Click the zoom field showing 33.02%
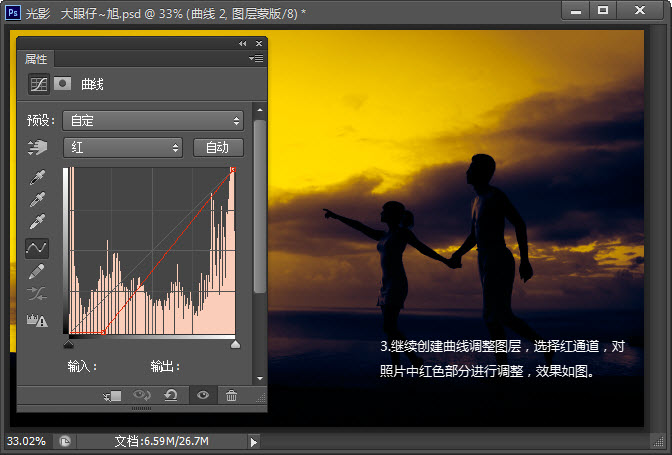Viewport: 672px width, 455px height. [x=27, y=441]
